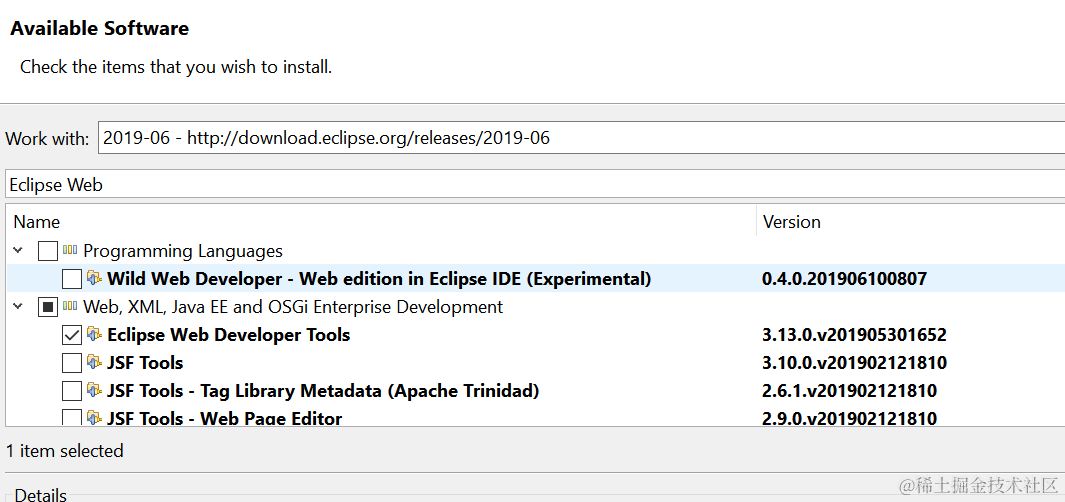Check the Wild Web Developer checkbox

pos(71,279)
